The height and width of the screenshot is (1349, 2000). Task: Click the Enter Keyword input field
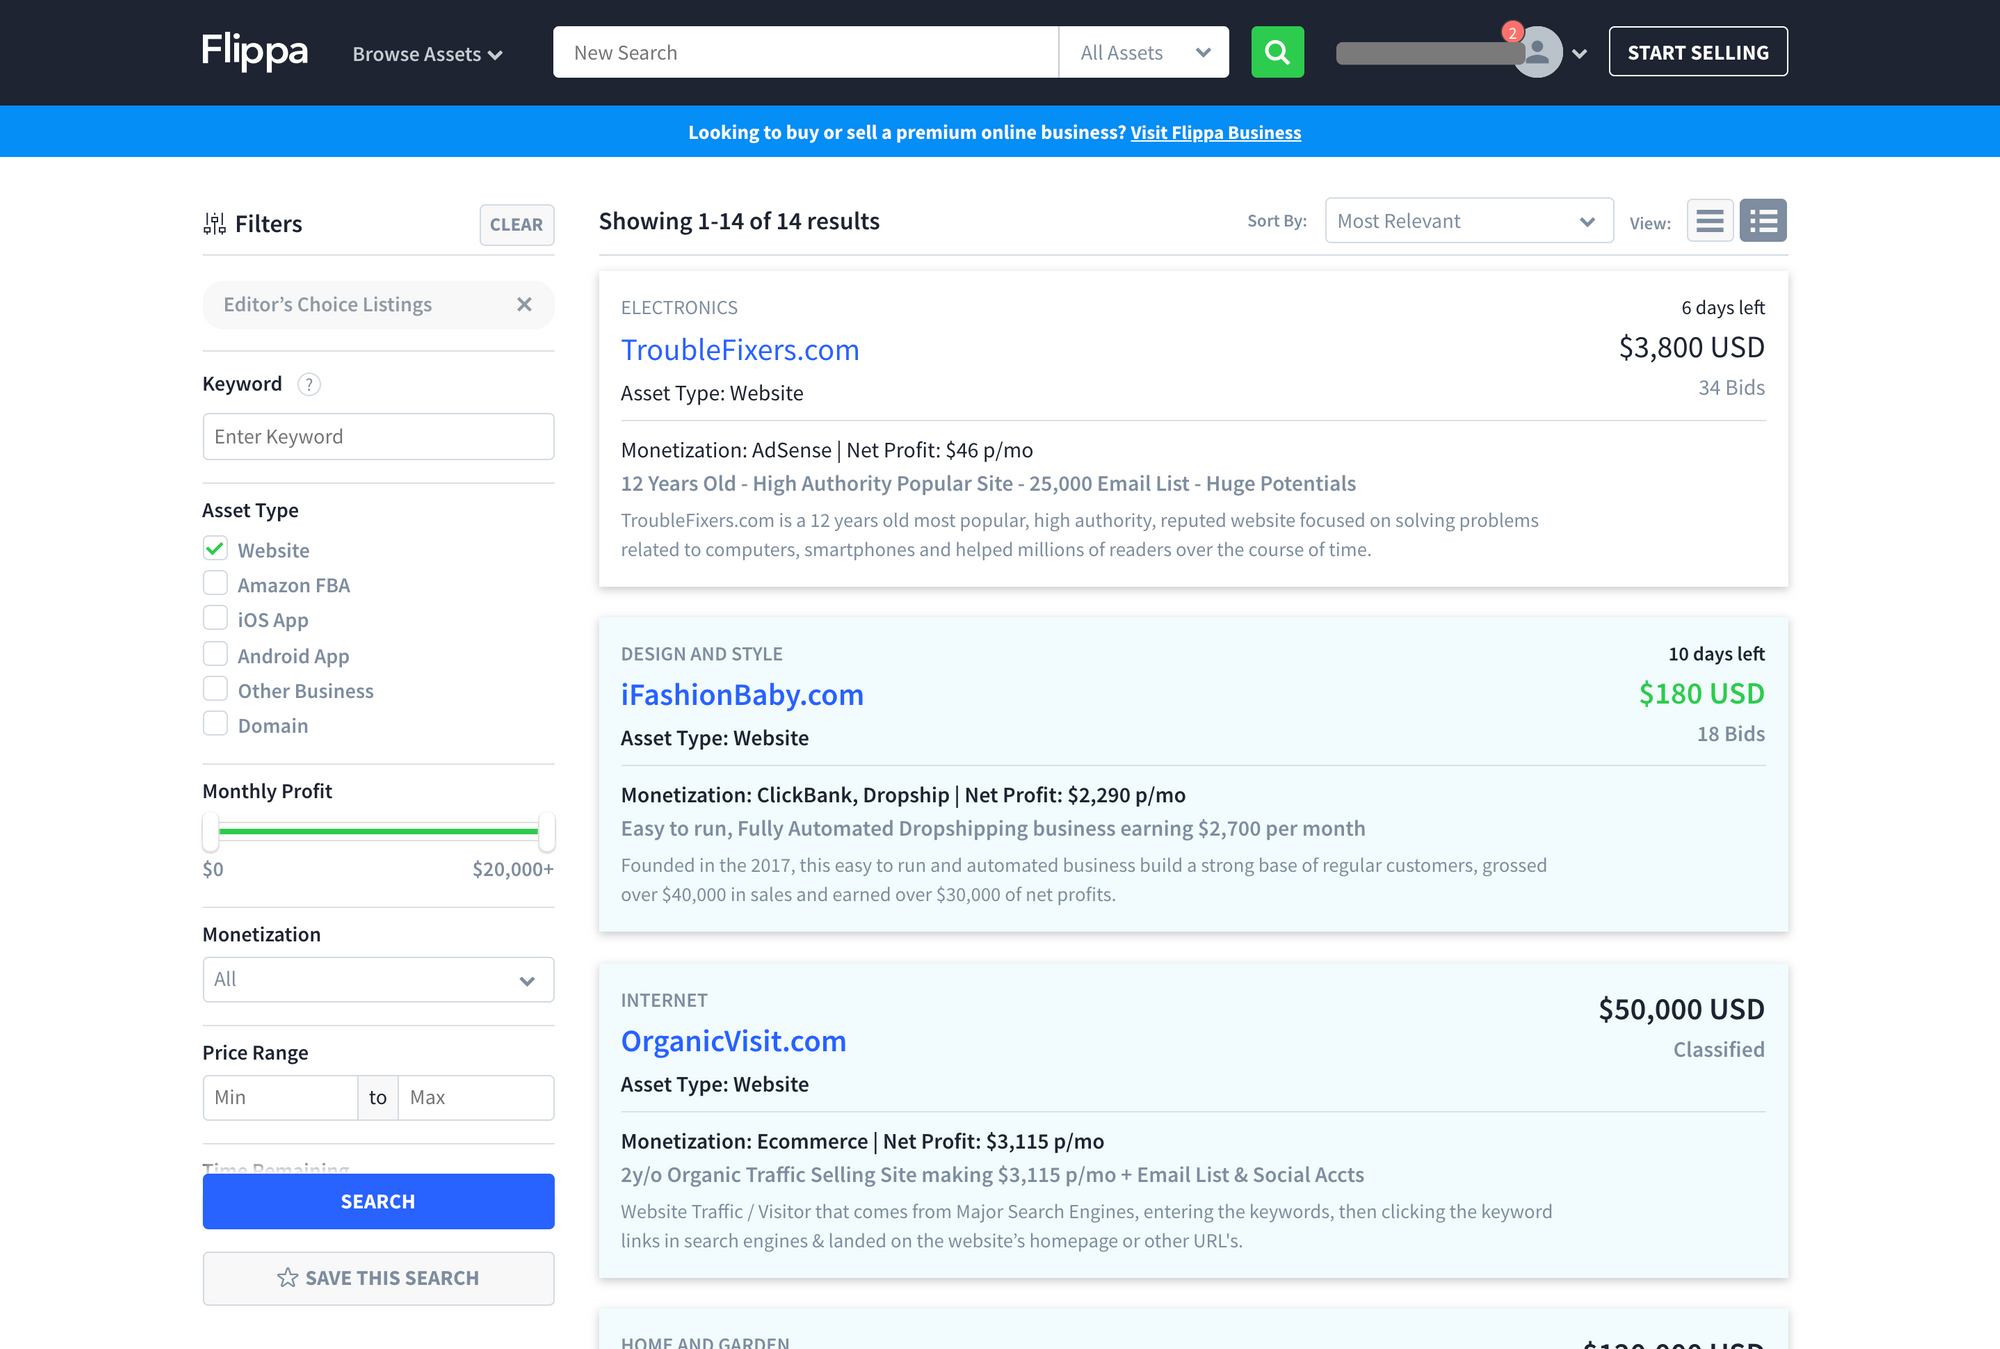coord(378,437)
